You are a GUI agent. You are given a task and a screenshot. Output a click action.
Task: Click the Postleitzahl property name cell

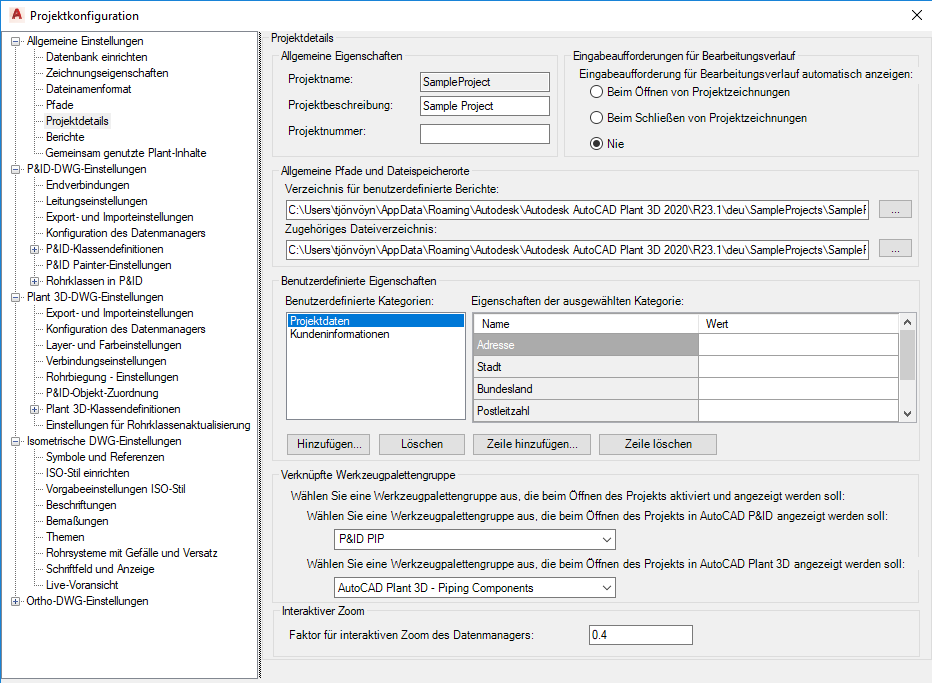pyautogui.click(x=585, y=411)
